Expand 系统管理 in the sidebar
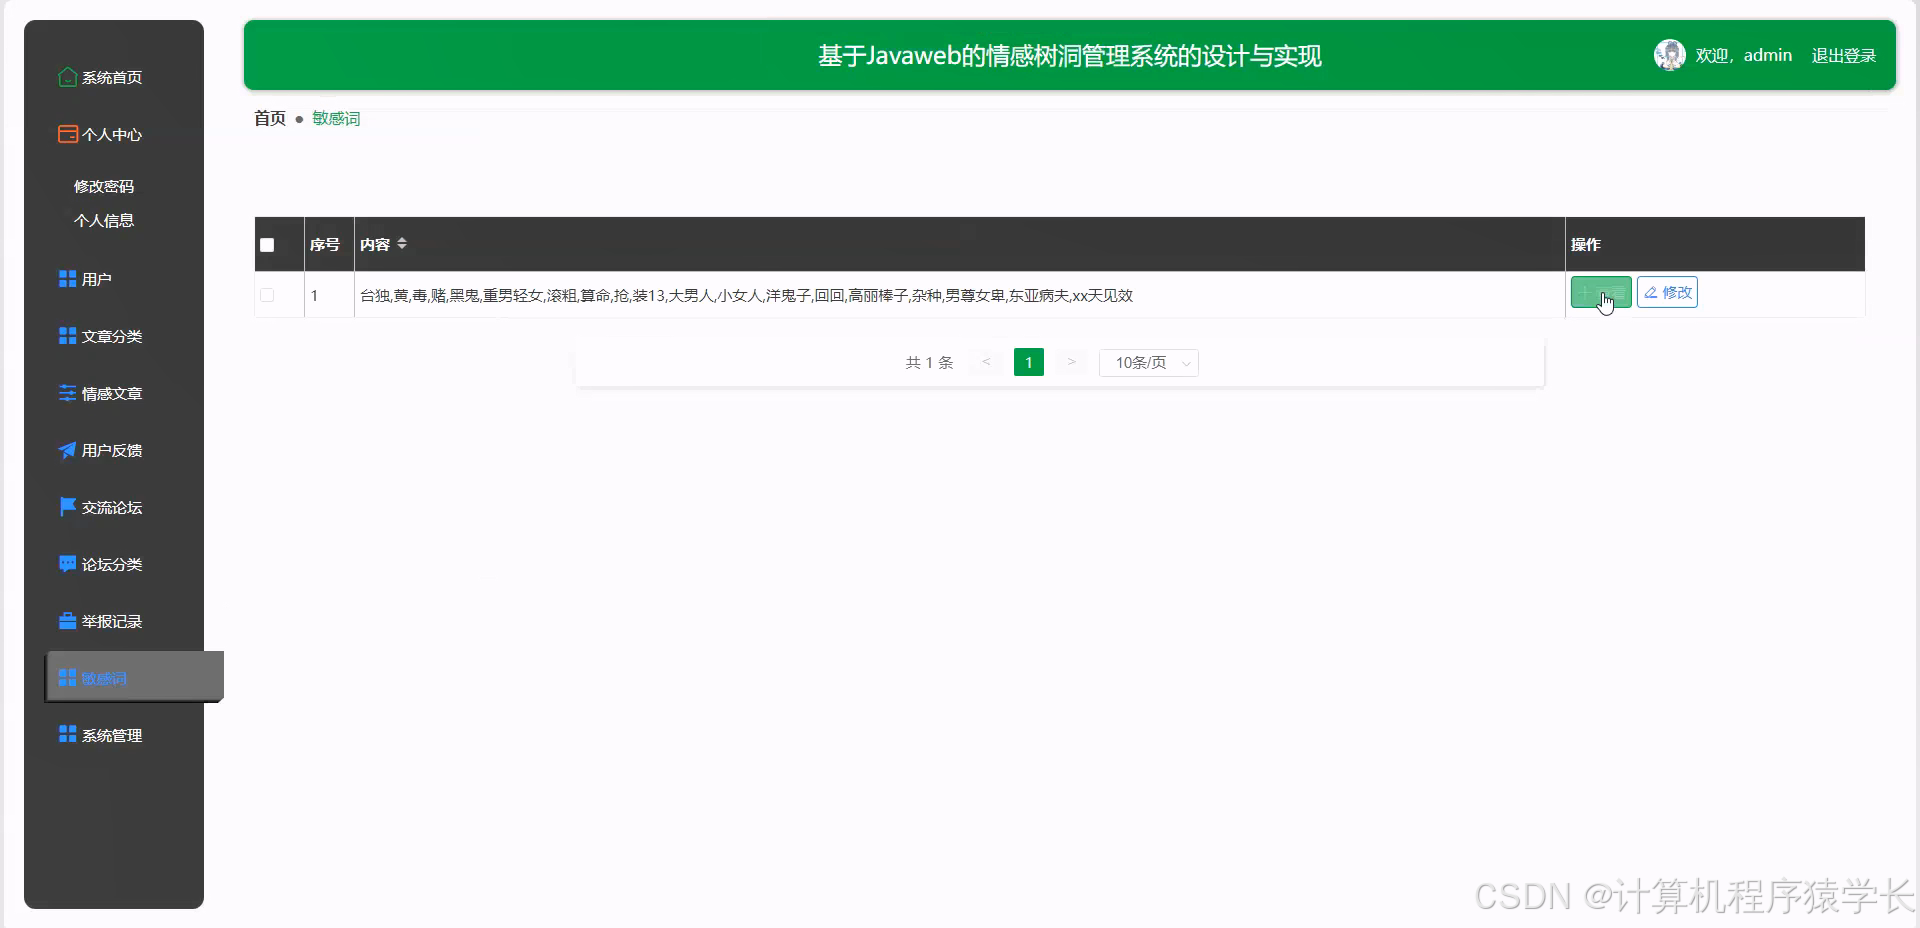The width and height of the screenshot is (1920, 928). 112,734
